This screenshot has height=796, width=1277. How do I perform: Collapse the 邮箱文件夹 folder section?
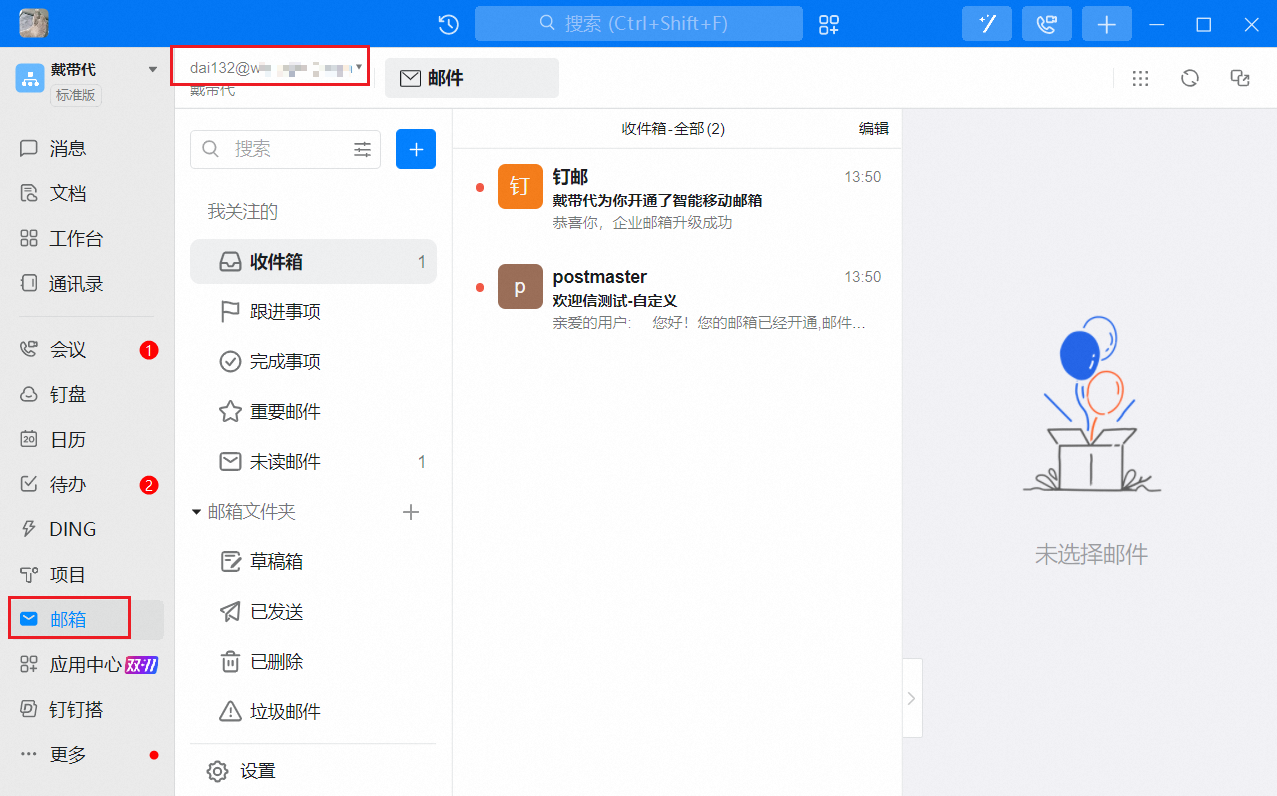coord(197,512)
